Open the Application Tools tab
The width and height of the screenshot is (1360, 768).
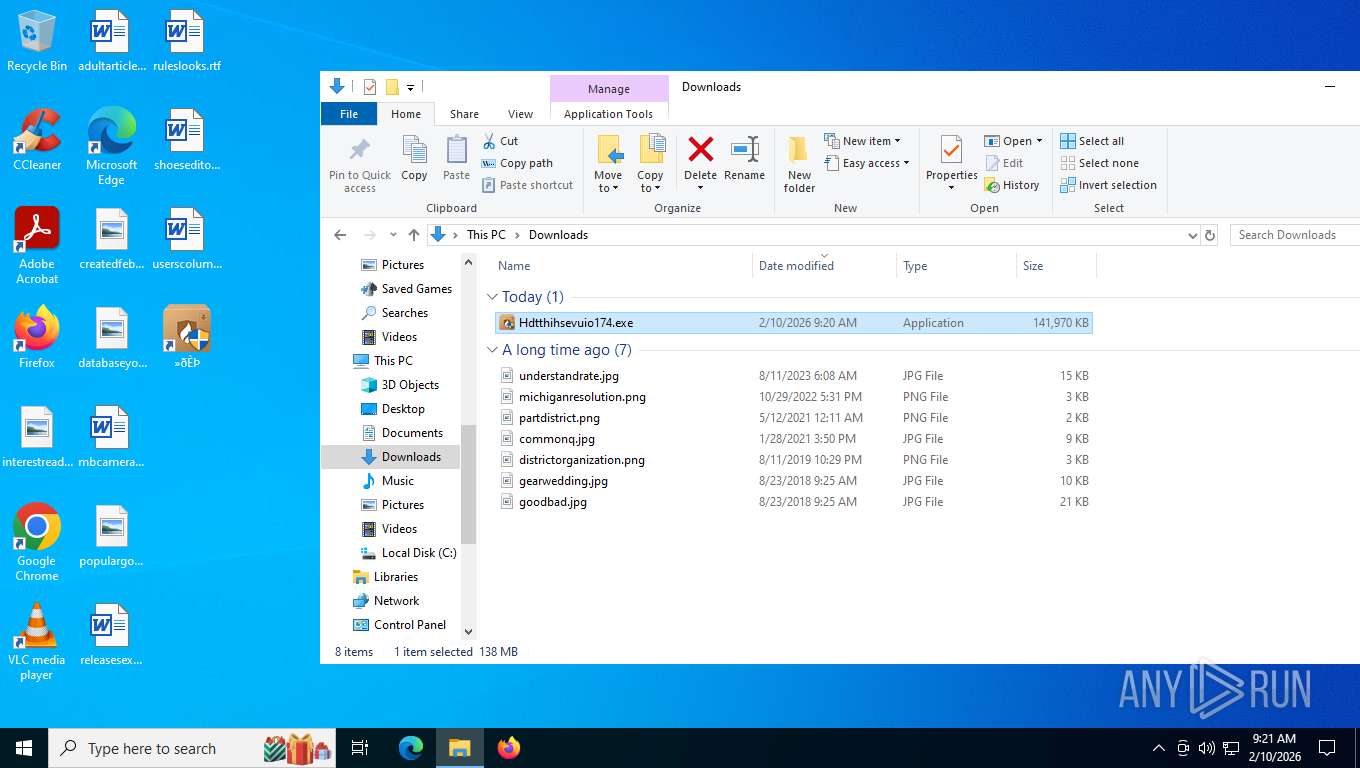pyautogui.click(x=608, y=114)
